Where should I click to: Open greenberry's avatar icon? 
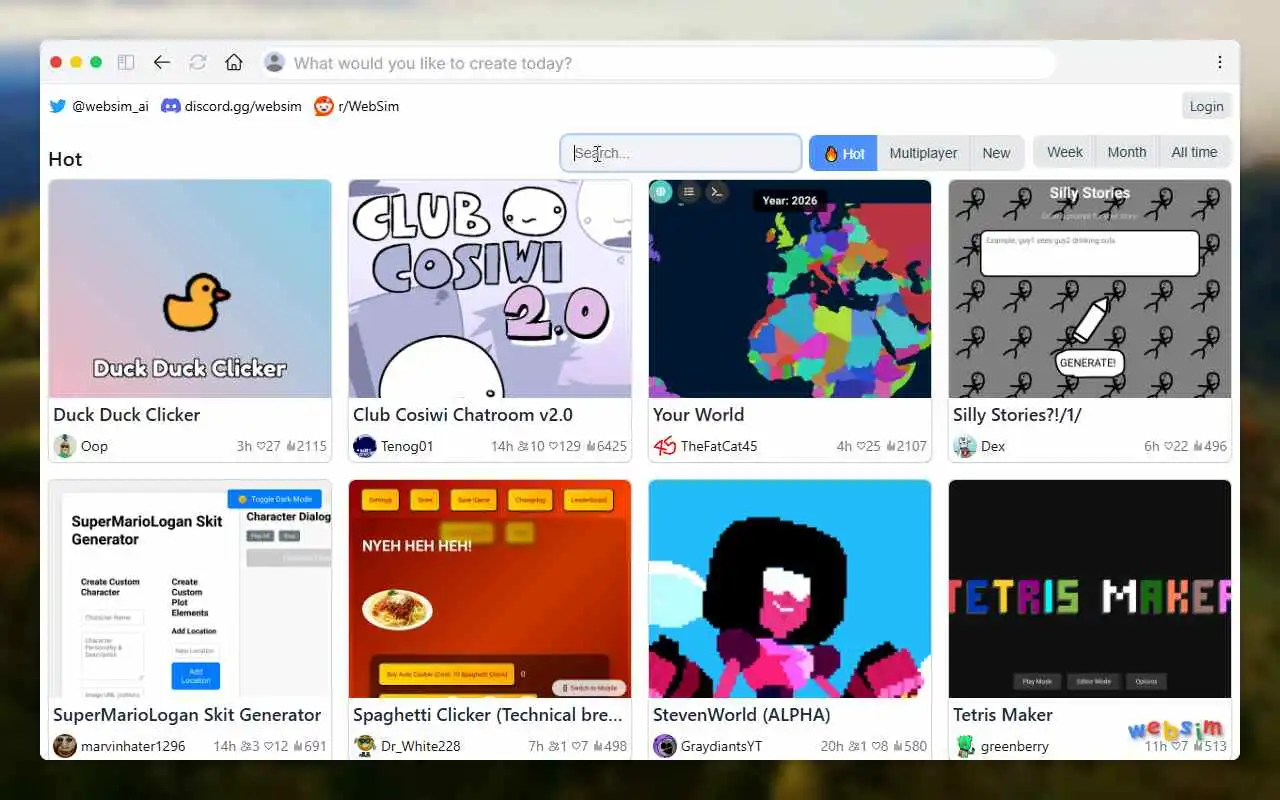pyautogui.click(x=965, y=746)
